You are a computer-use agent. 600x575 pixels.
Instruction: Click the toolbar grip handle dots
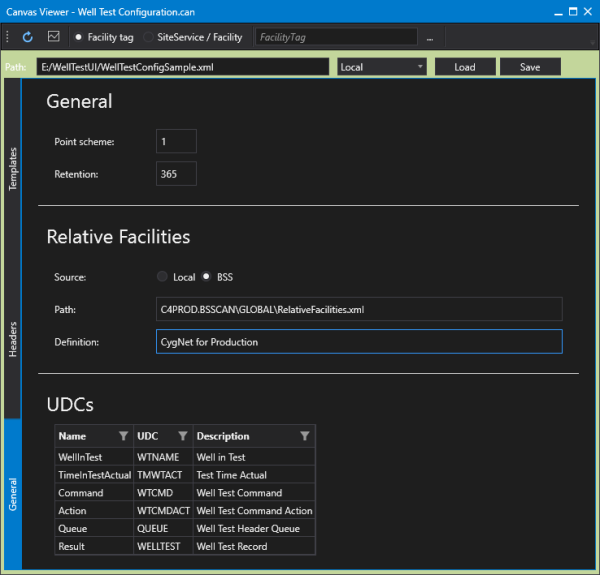[x=8, y=37]
